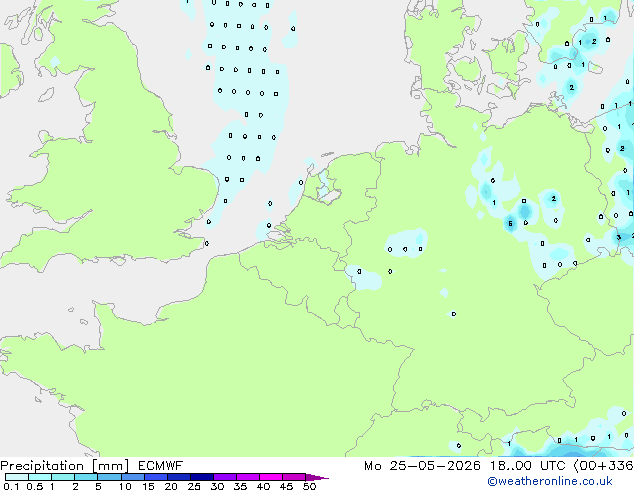634x490 pixels.
Task: Choose the 10–15 mm blue legend swatch
Action: 132,477
